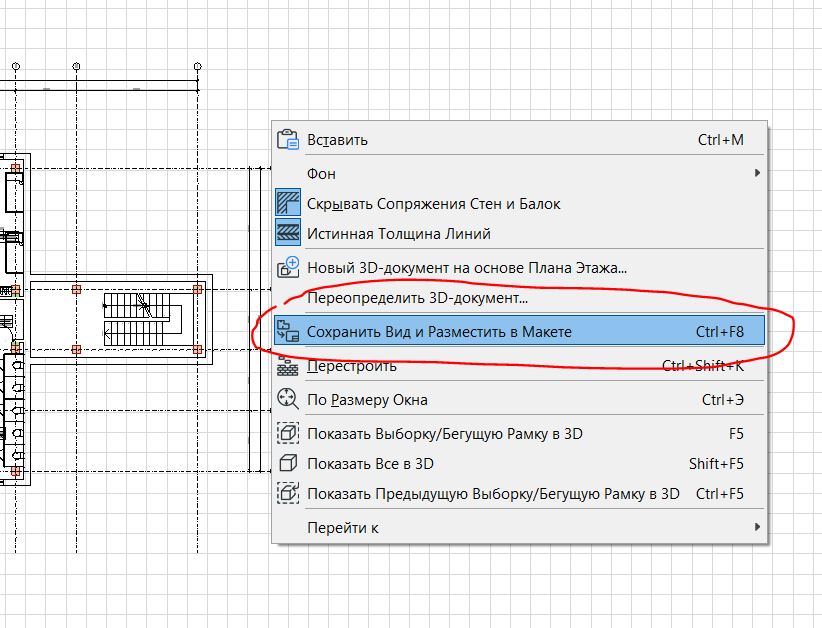Click the show previous selection in 3D icon

tap(288, 493)
